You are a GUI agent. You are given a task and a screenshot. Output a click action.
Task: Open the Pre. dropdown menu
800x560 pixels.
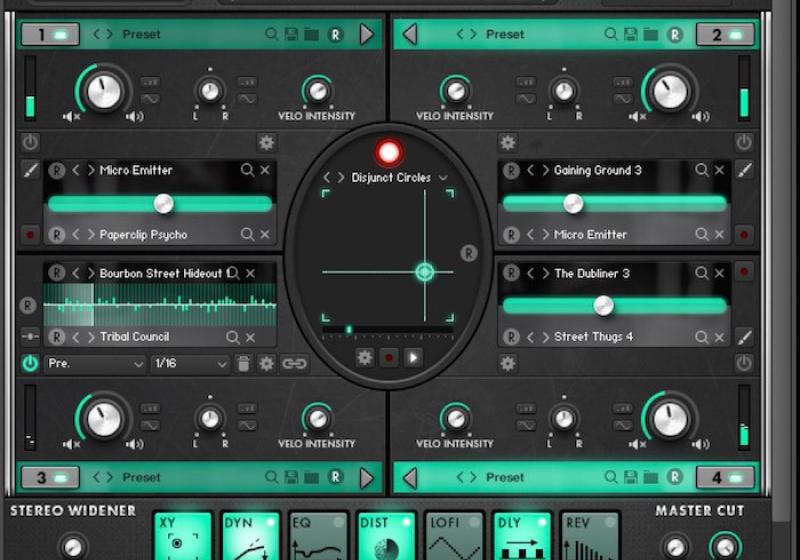pos(95,364)
